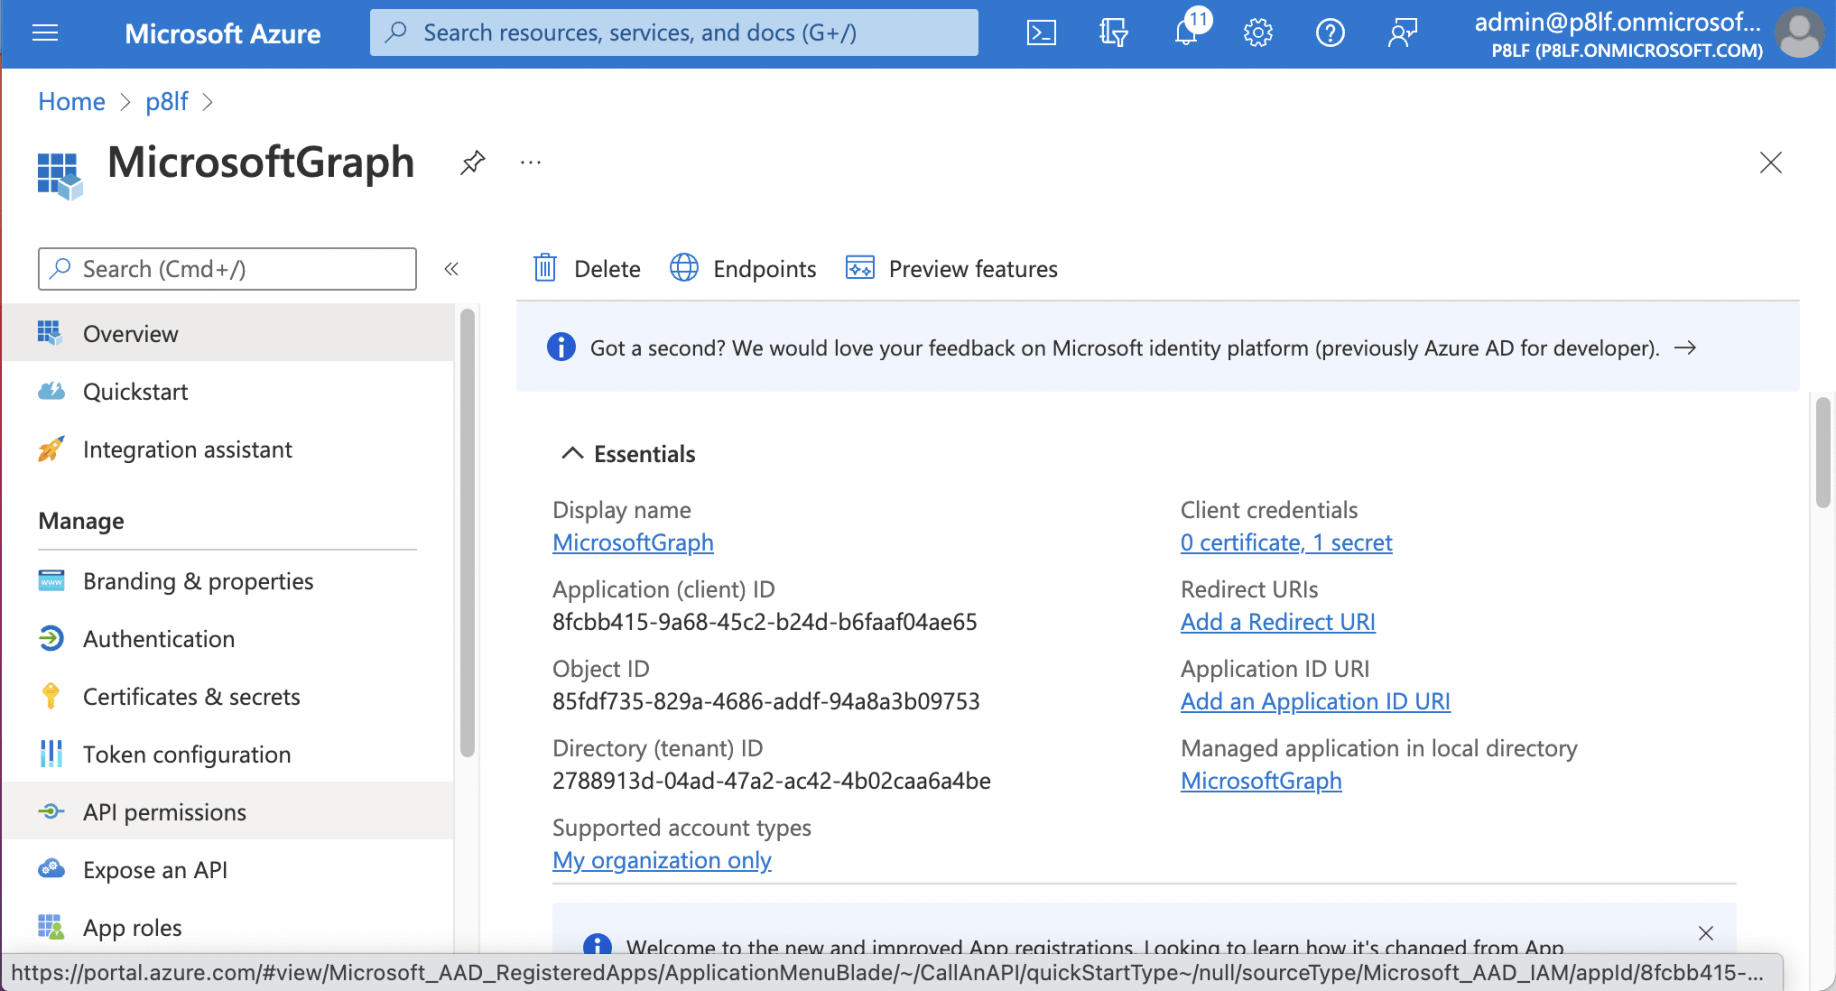This screenshot has width=1836, height=991.
Task: Open the 0 certificate, 1 secret link
Action: 1286,542
